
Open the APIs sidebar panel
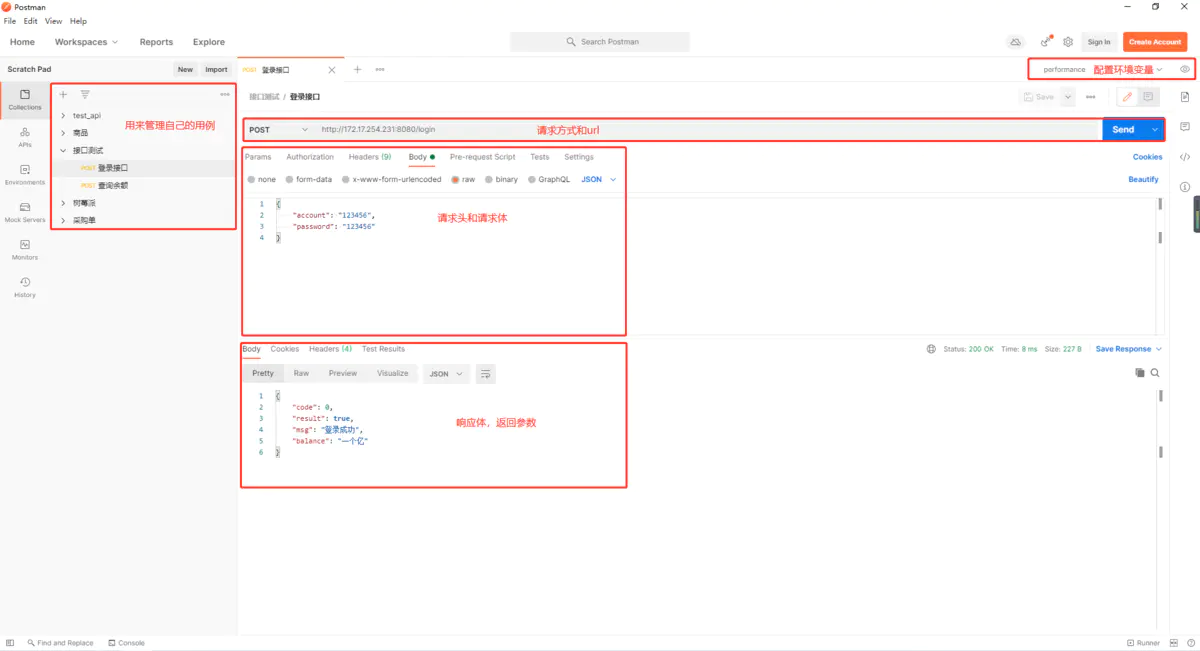point(25,137)
